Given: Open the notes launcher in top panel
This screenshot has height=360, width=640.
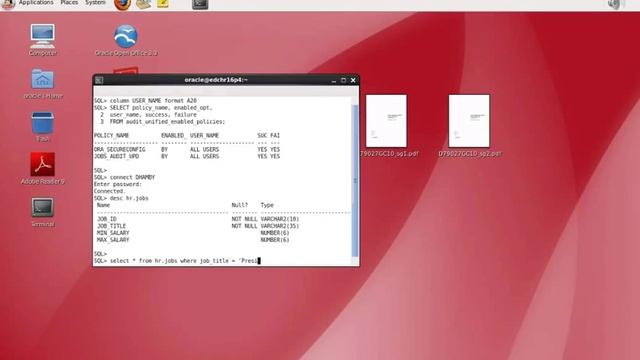Looking at the screenshot, I should pyautogui.click(x=162, y=4).
